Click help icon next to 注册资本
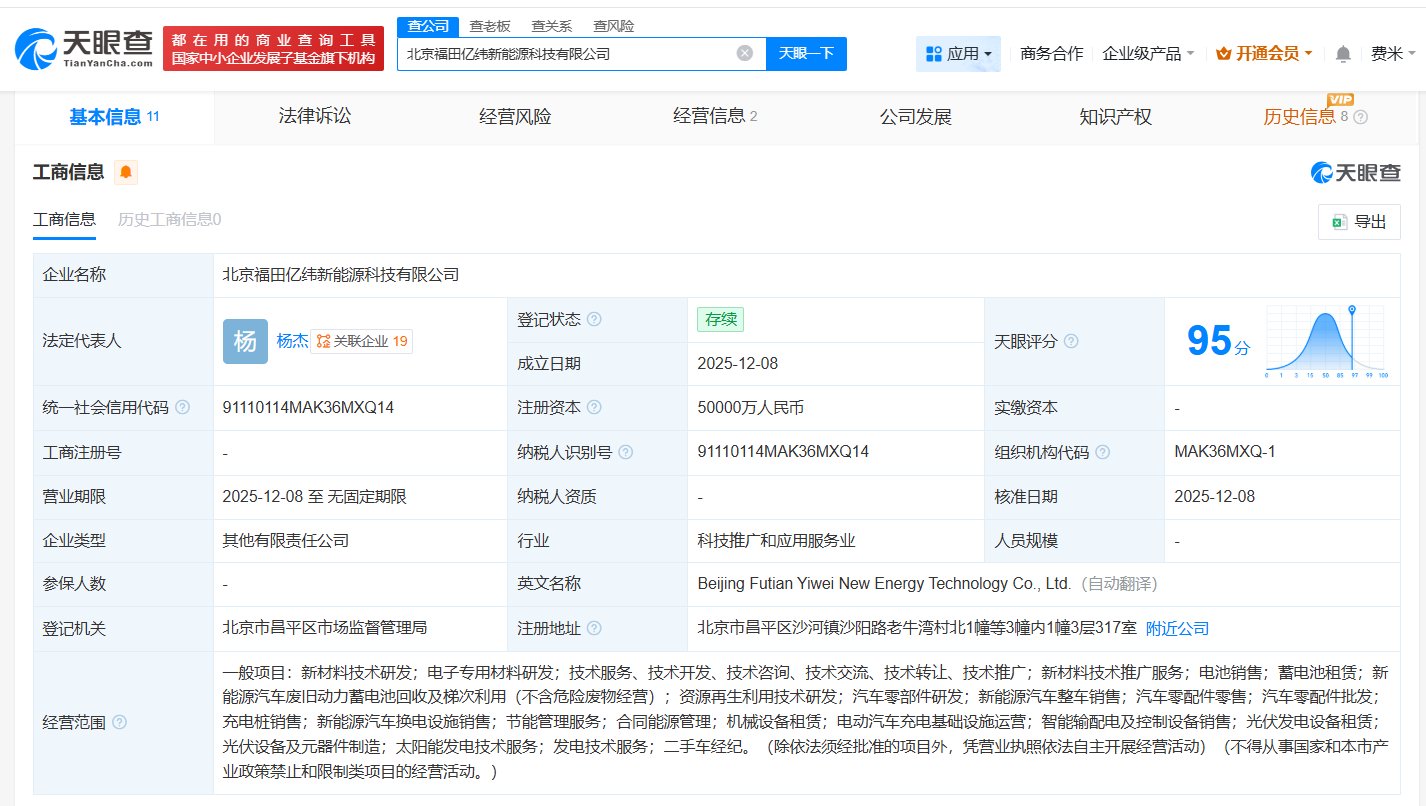Viewport: 1426px width, 806px height. click(594, 408)
